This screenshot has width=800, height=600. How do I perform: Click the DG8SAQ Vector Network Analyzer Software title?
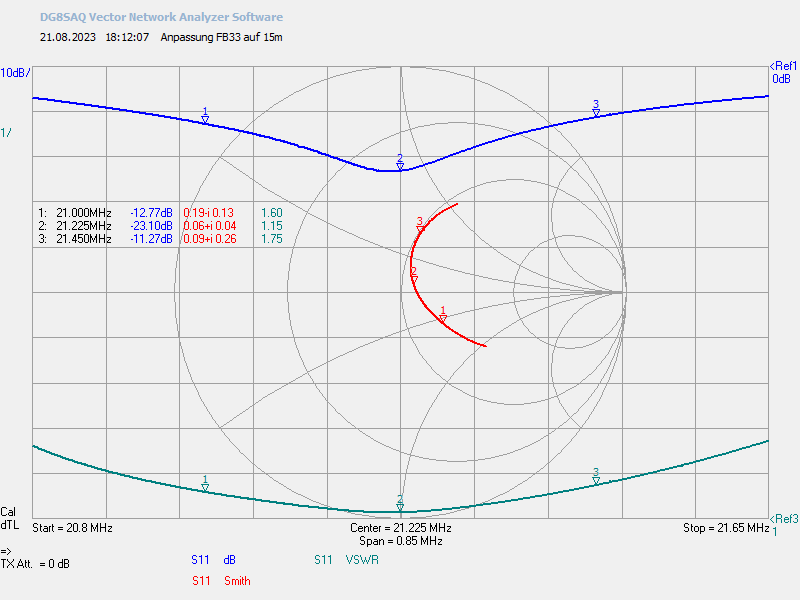click(161, 17)
